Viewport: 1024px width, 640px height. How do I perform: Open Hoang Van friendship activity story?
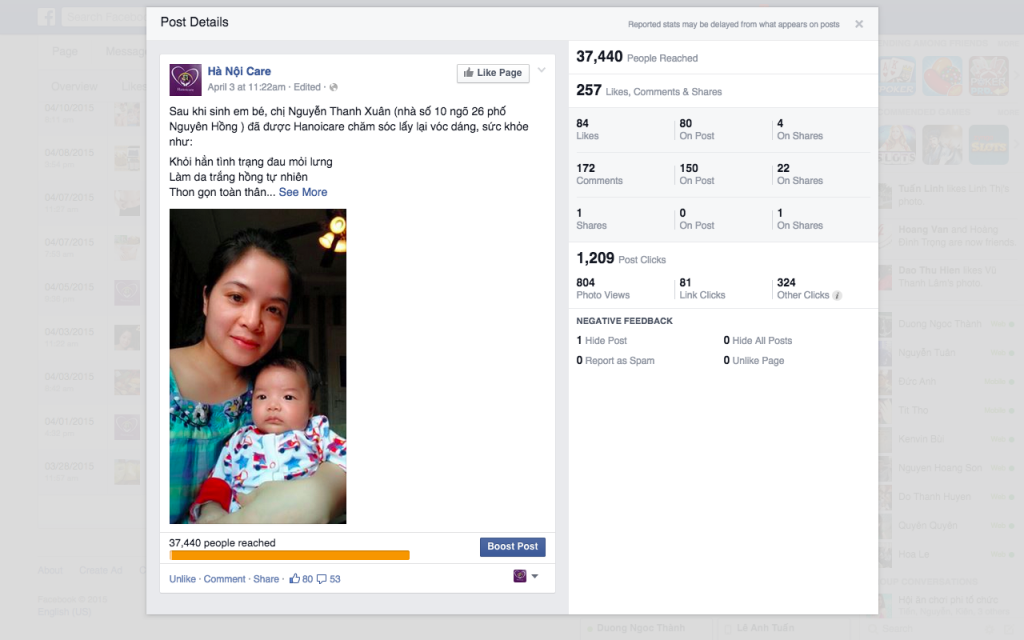click(x=948, y=236)
